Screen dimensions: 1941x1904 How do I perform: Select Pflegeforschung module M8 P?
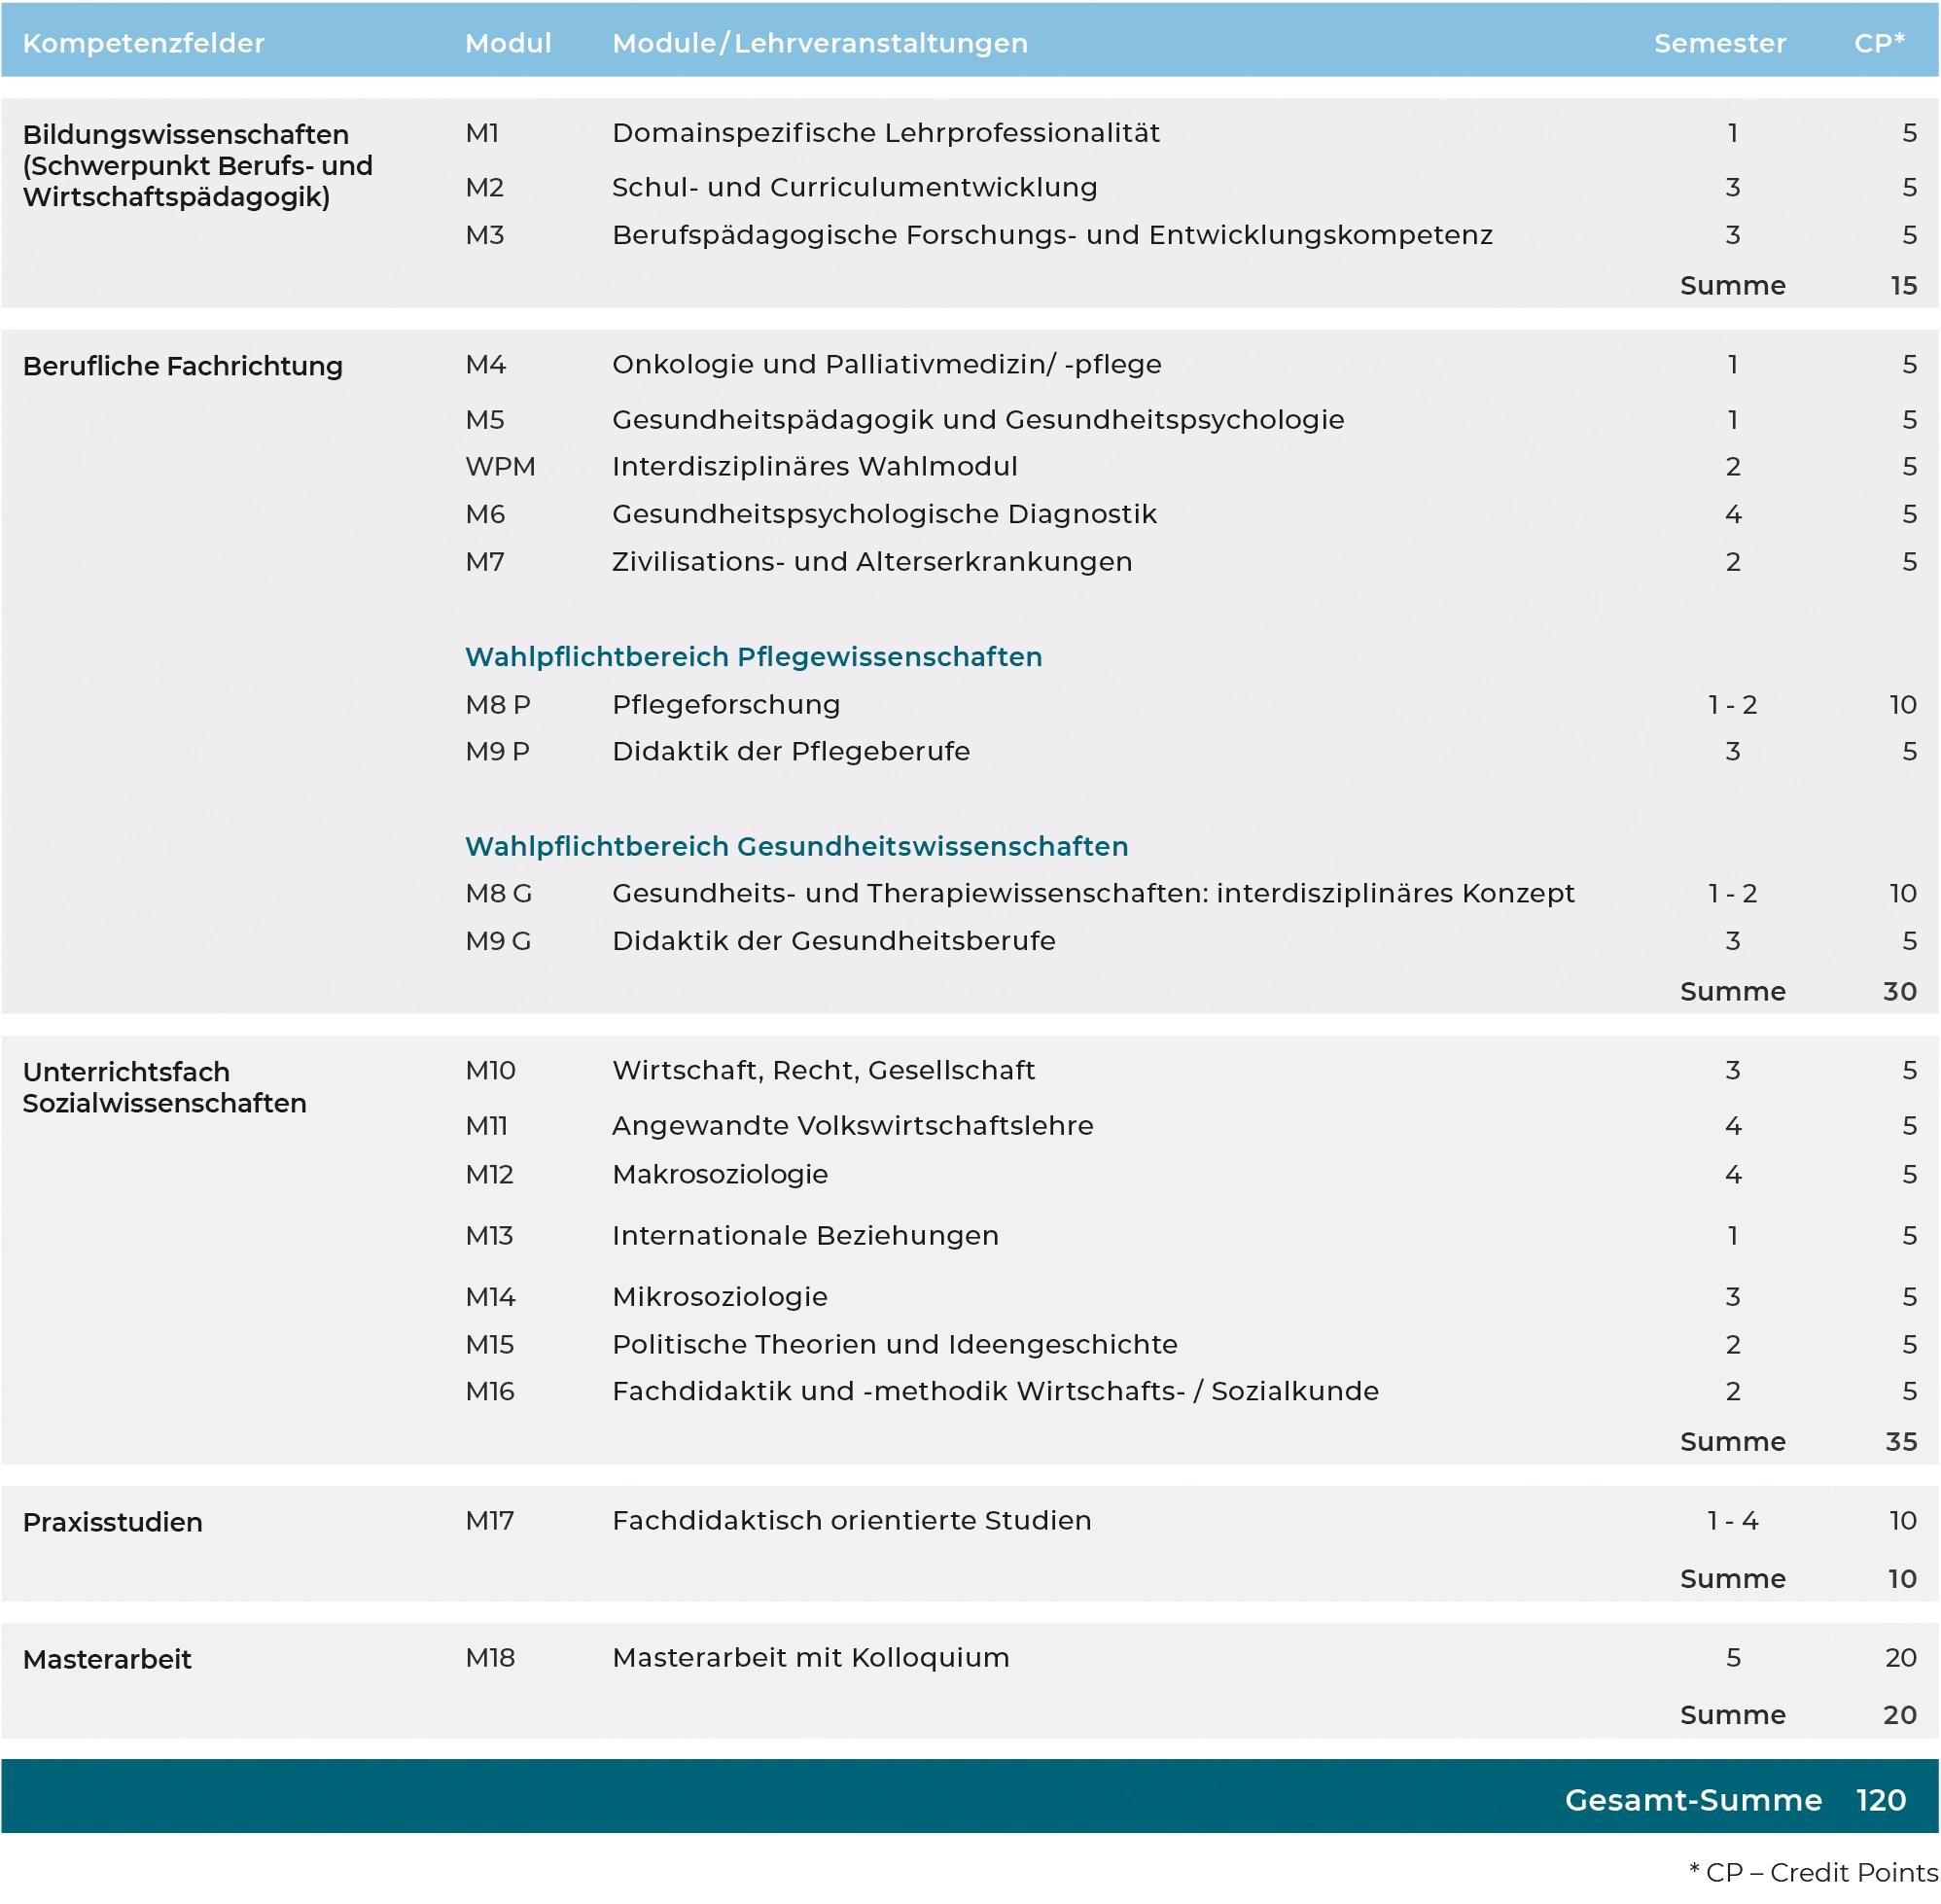pos(725,705)
